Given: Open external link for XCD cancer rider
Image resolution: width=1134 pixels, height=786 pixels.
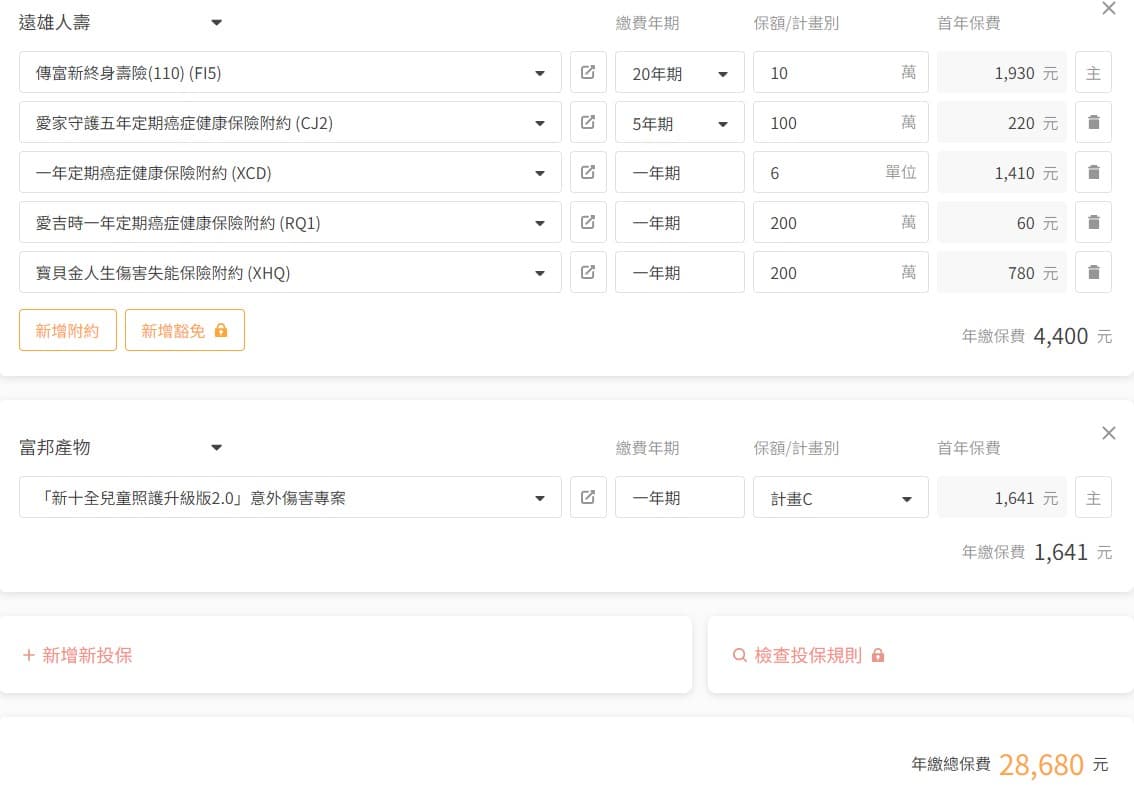Looking at the screenshot, I should tap(588, 173).
